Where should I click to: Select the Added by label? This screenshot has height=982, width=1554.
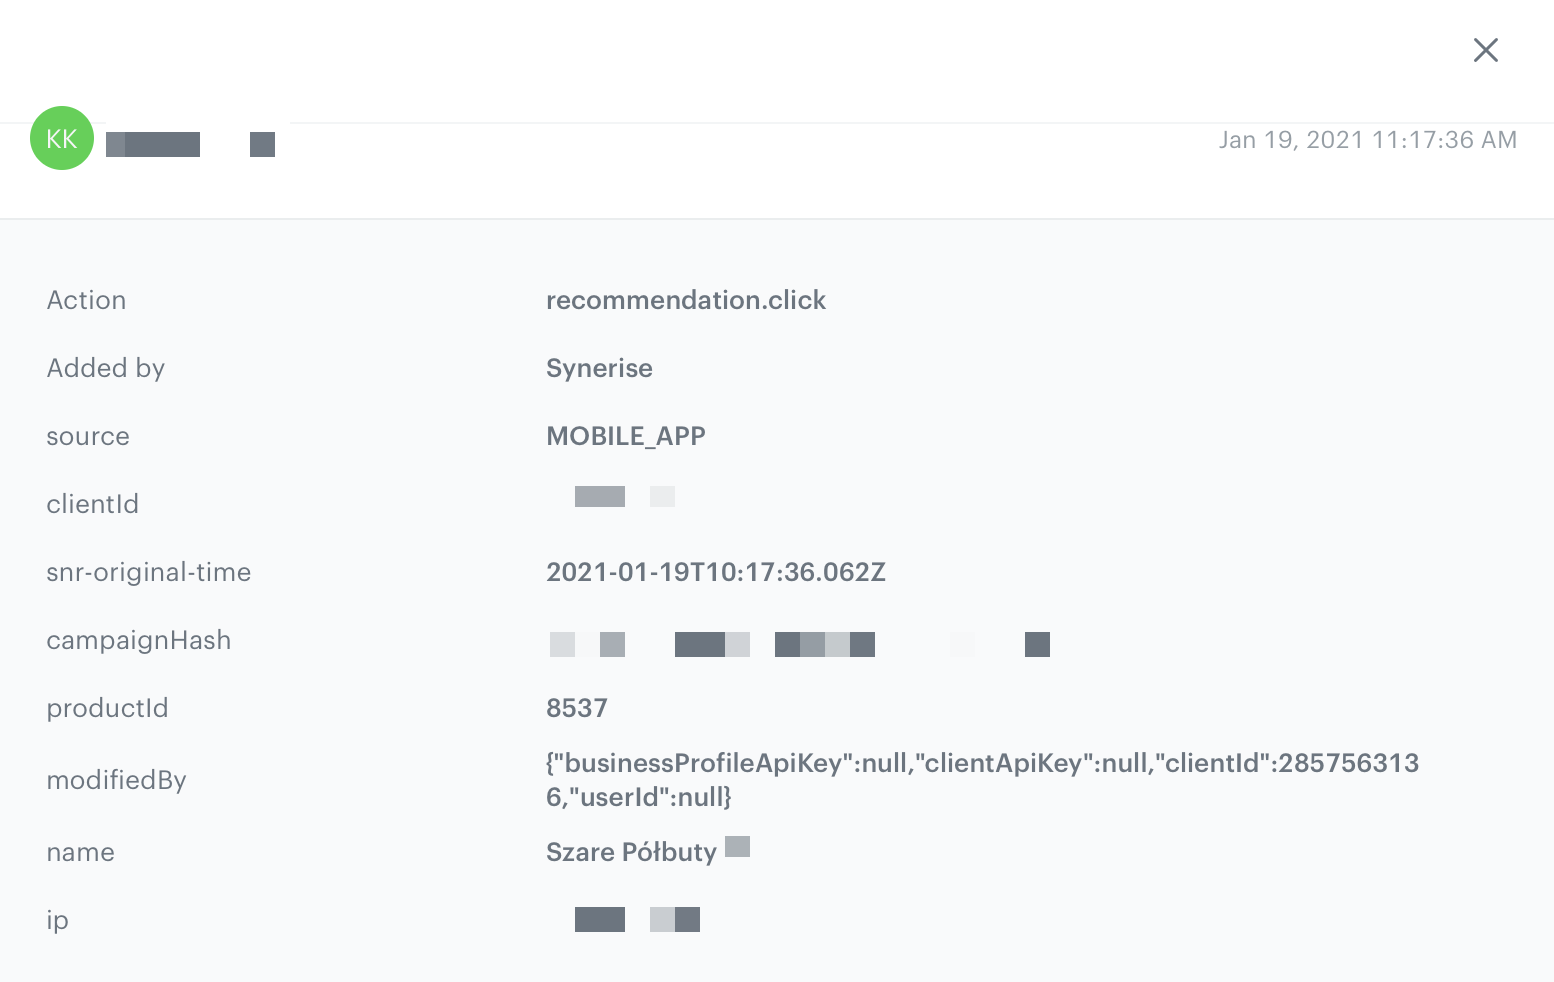tap(105, 368)
